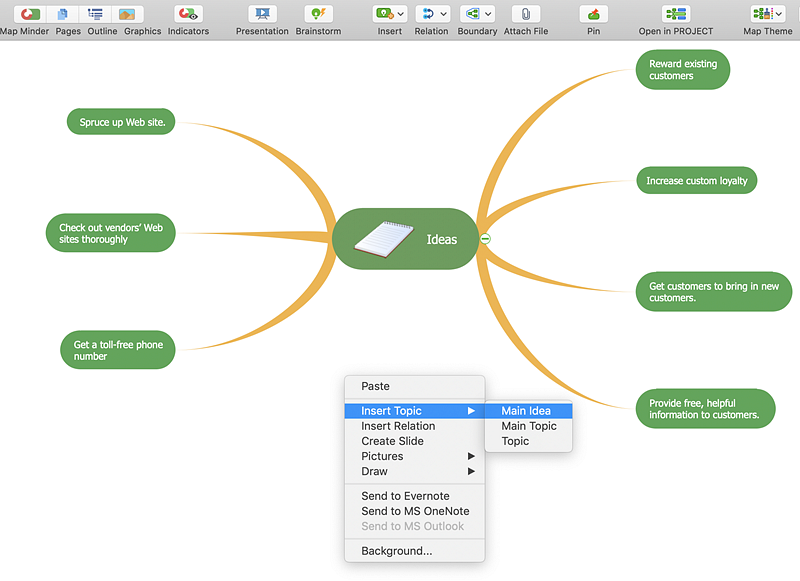
Task: Open the Insert dropdown arrow
Action: pos(401,14)
